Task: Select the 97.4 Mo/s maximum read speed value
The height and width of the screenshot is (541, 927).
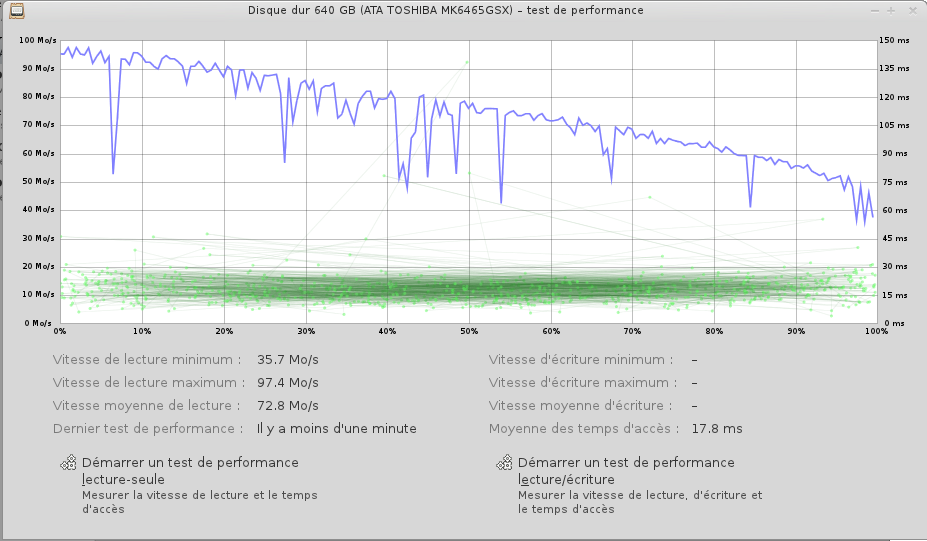Action: click(x=287, y=382)
